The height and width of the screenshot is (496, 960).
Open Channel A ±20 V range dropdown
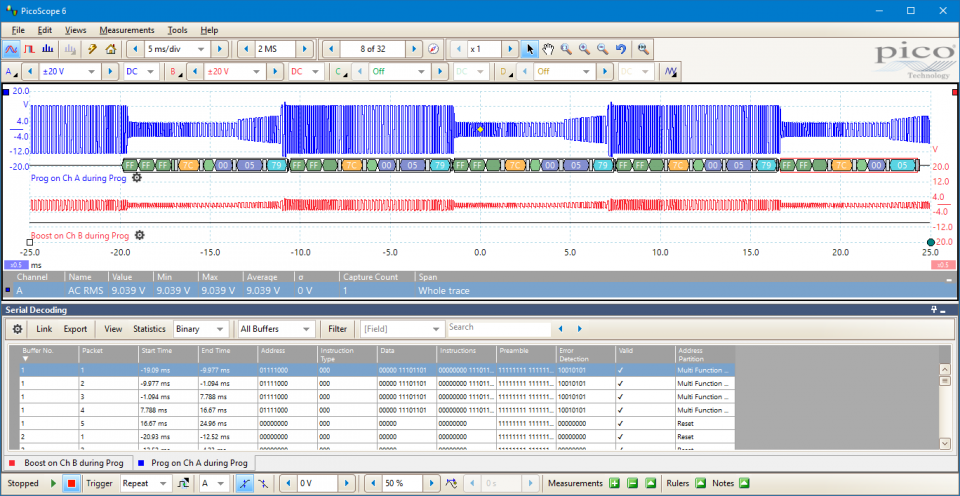pyautogui.click(x=91, y=72)
